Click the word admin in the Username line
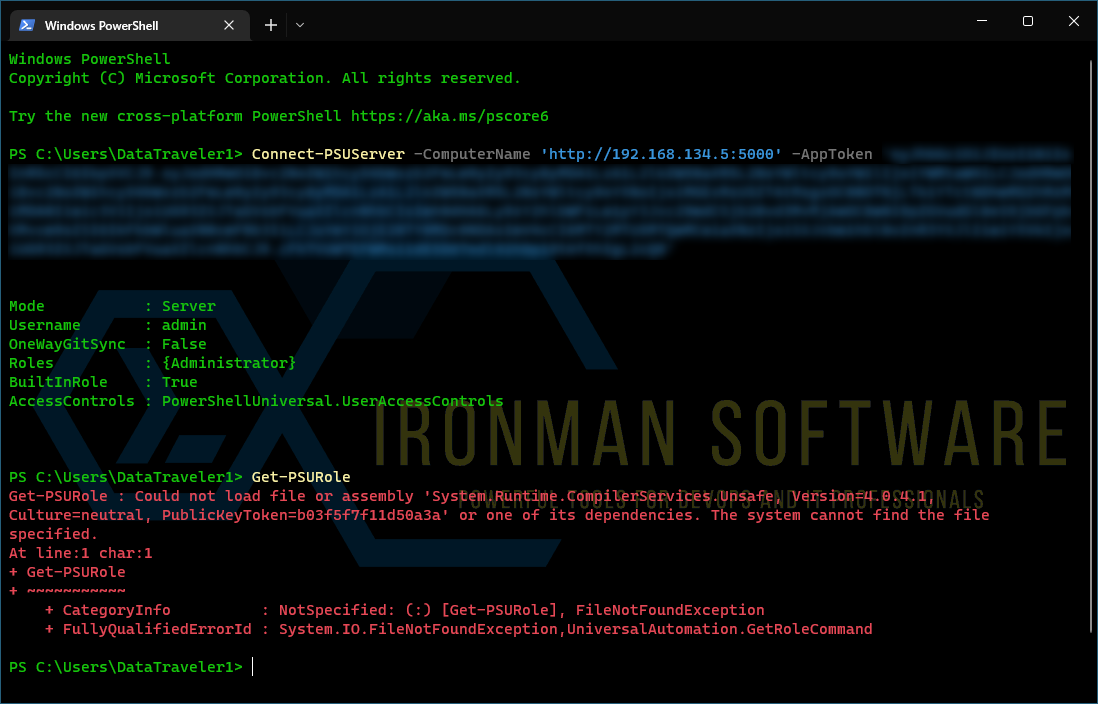The width and height of the screenshot is (1098, 704). 185,324
